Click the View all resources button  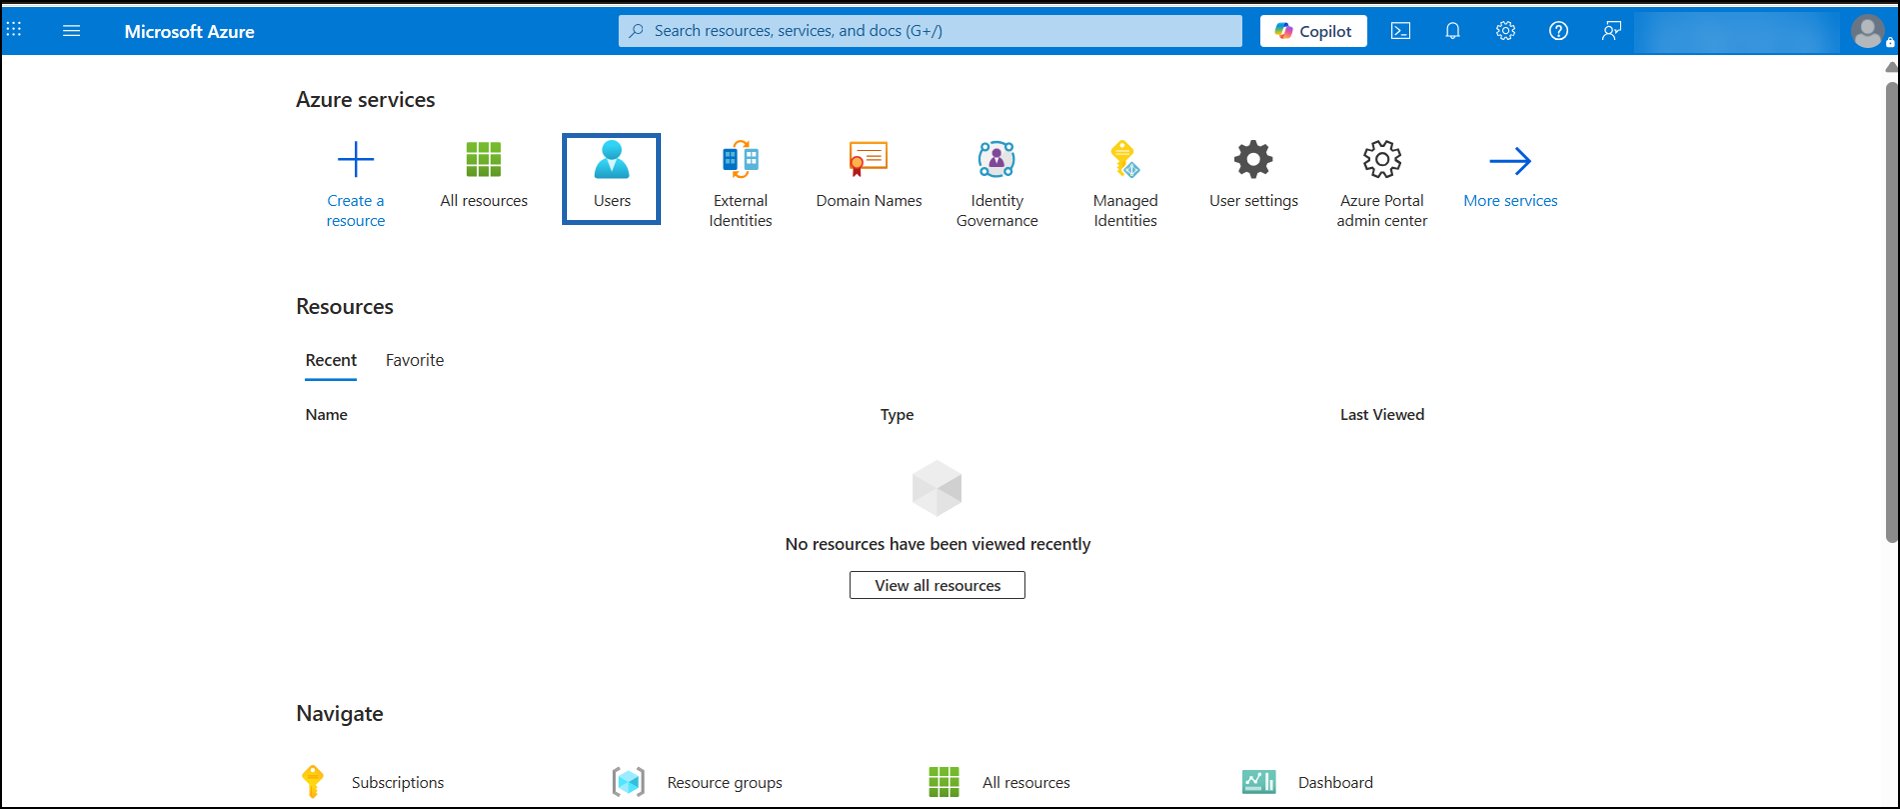coord(937,585)
